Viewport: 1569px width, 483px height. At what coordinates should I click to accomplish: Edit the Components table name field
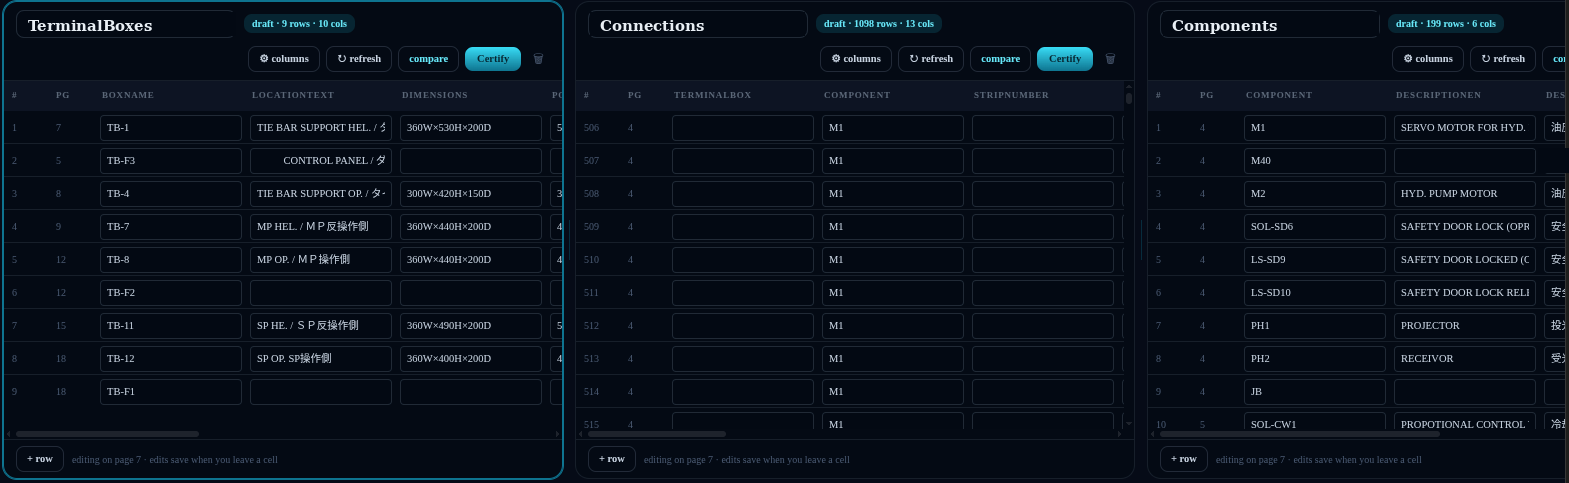click(x=1269, y=25)
